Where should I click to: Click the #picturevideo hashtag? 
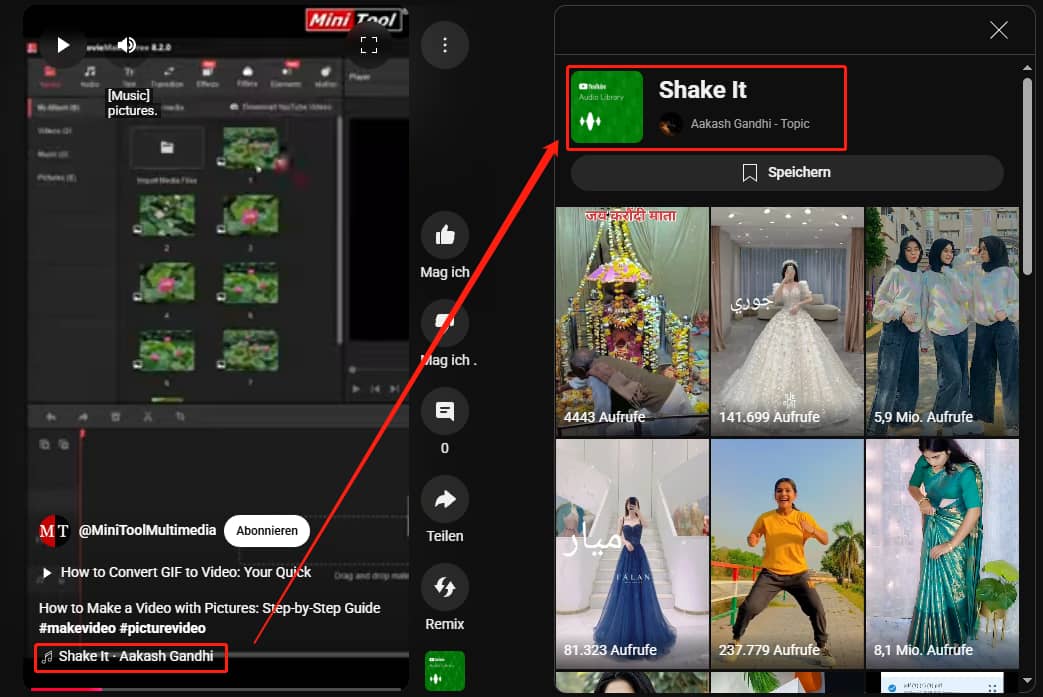point(162,628)
